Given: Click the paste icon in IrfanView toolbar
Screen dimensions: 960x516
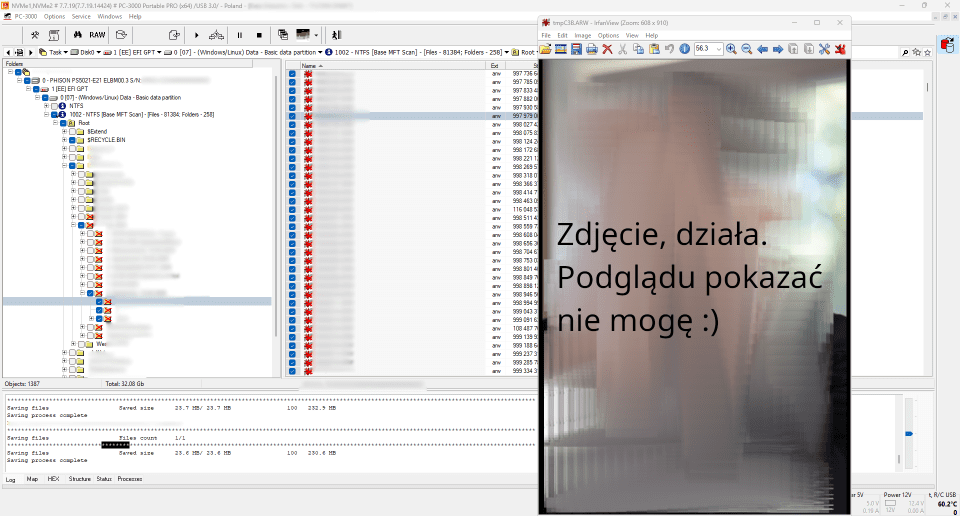Looking at the screenshot, I should coord(654,49).
